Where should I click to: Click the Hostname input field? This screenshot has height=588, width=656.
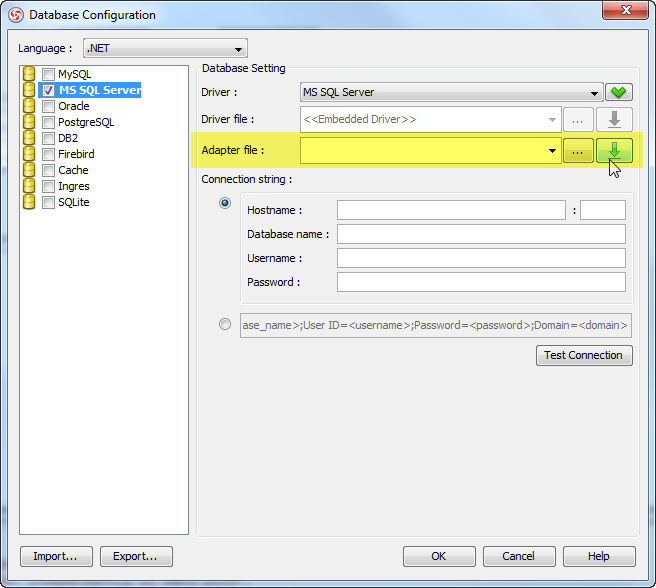(x=451, y=210)
